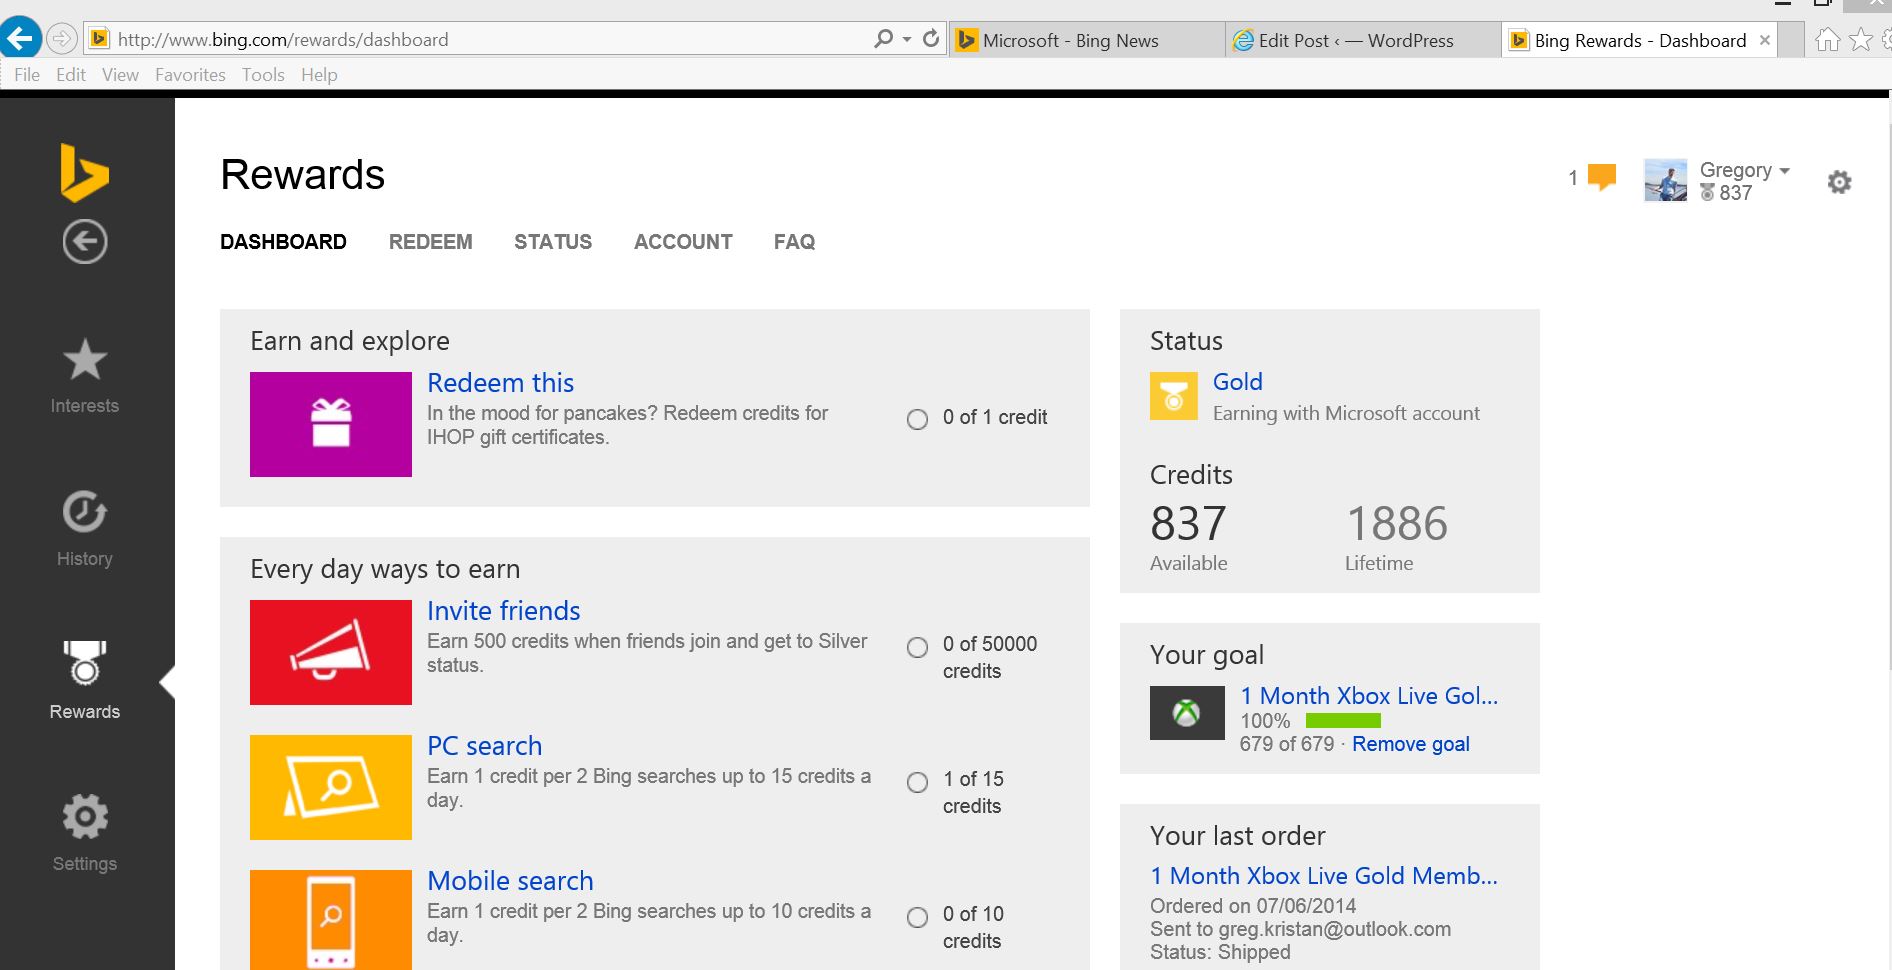This screenshot has height=970, width=1892.
Task: Expand the Gregory account dropdown arrow
Action: click(x=1785, y=171)
